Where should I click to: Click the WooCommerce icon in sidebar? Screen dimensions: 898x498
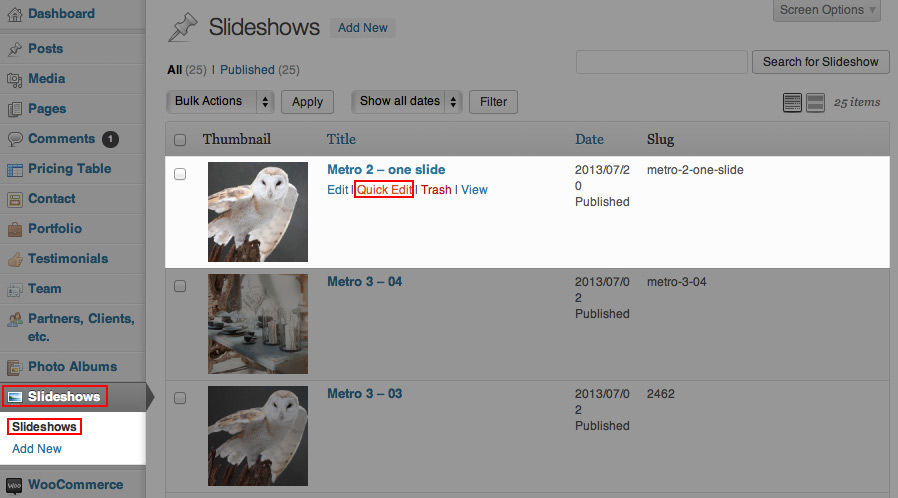14,485
